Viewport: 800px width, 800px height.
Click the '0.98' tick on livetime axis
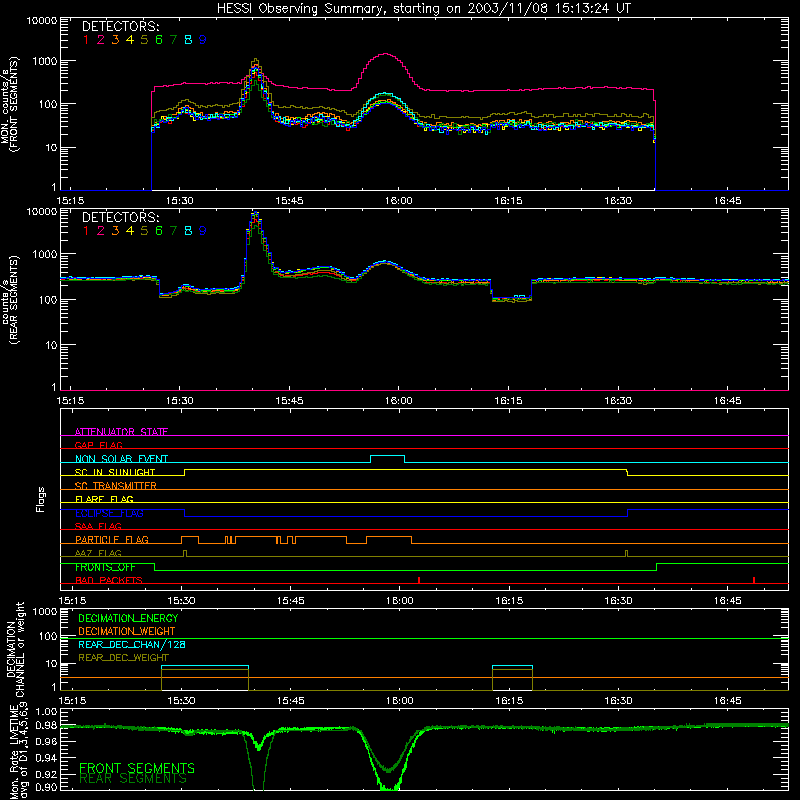click(46, 726)
